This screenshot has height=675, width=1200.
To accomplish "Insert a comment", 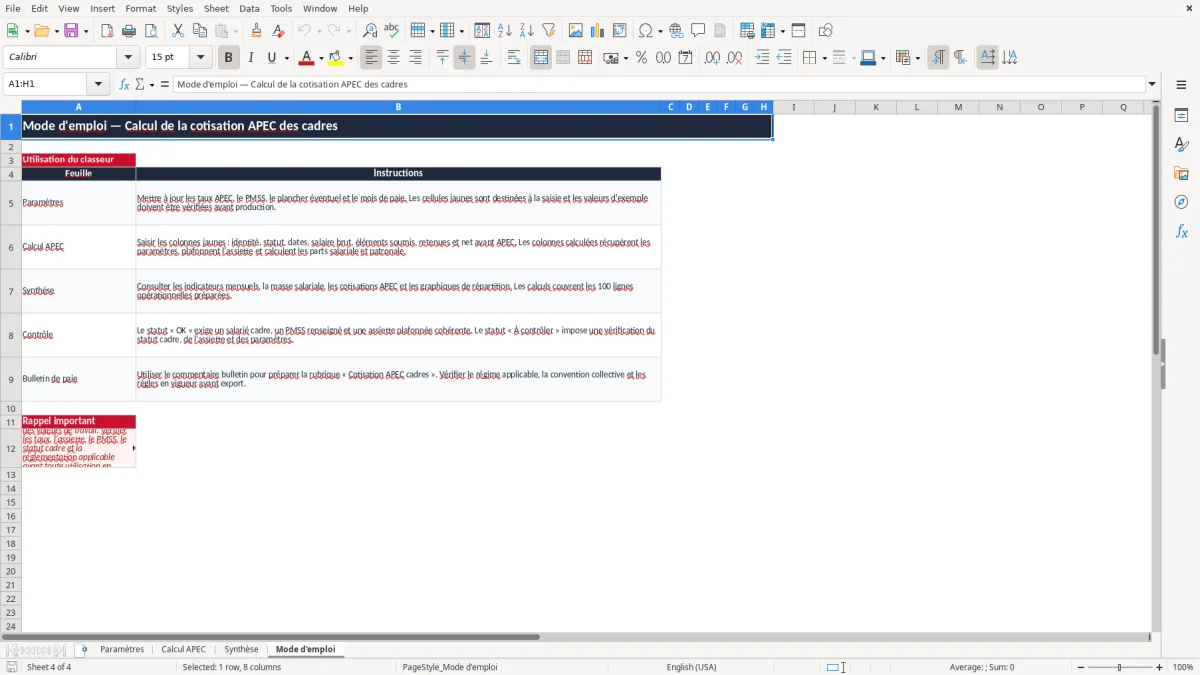I will click(x=699, y=31).
